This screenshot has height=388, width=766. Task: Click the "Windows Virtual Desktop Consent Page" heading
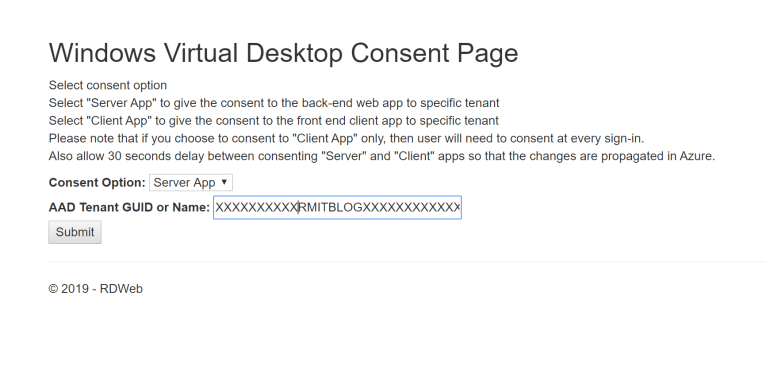click(x=283, y=53)
